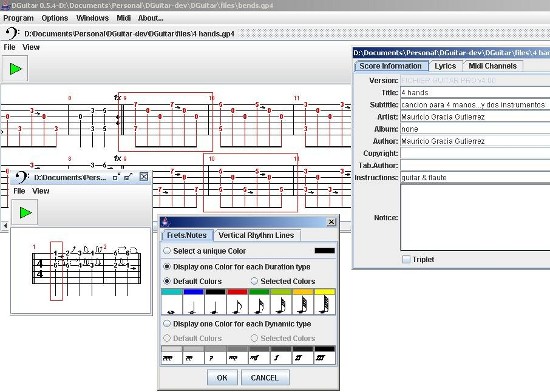The image size is (550, 392).
Task: Confirm color dialog with OK
Action: tap(222, 378)
